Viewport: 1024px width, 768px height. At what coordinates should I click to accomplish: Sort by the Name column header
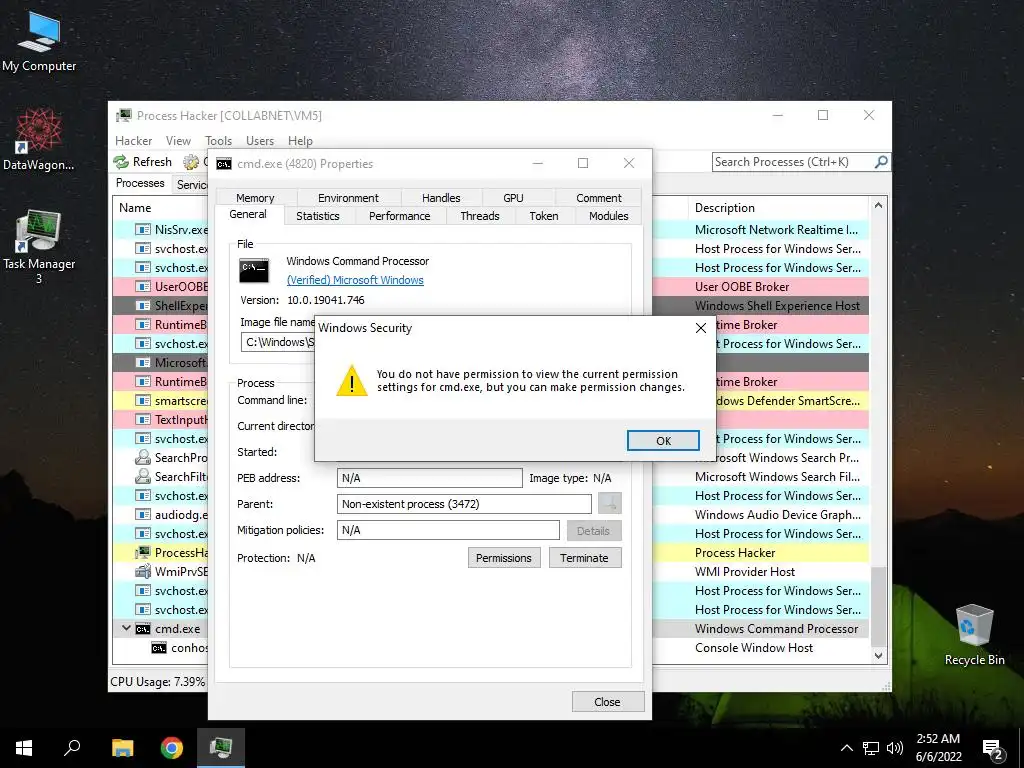tap(160, 208)
